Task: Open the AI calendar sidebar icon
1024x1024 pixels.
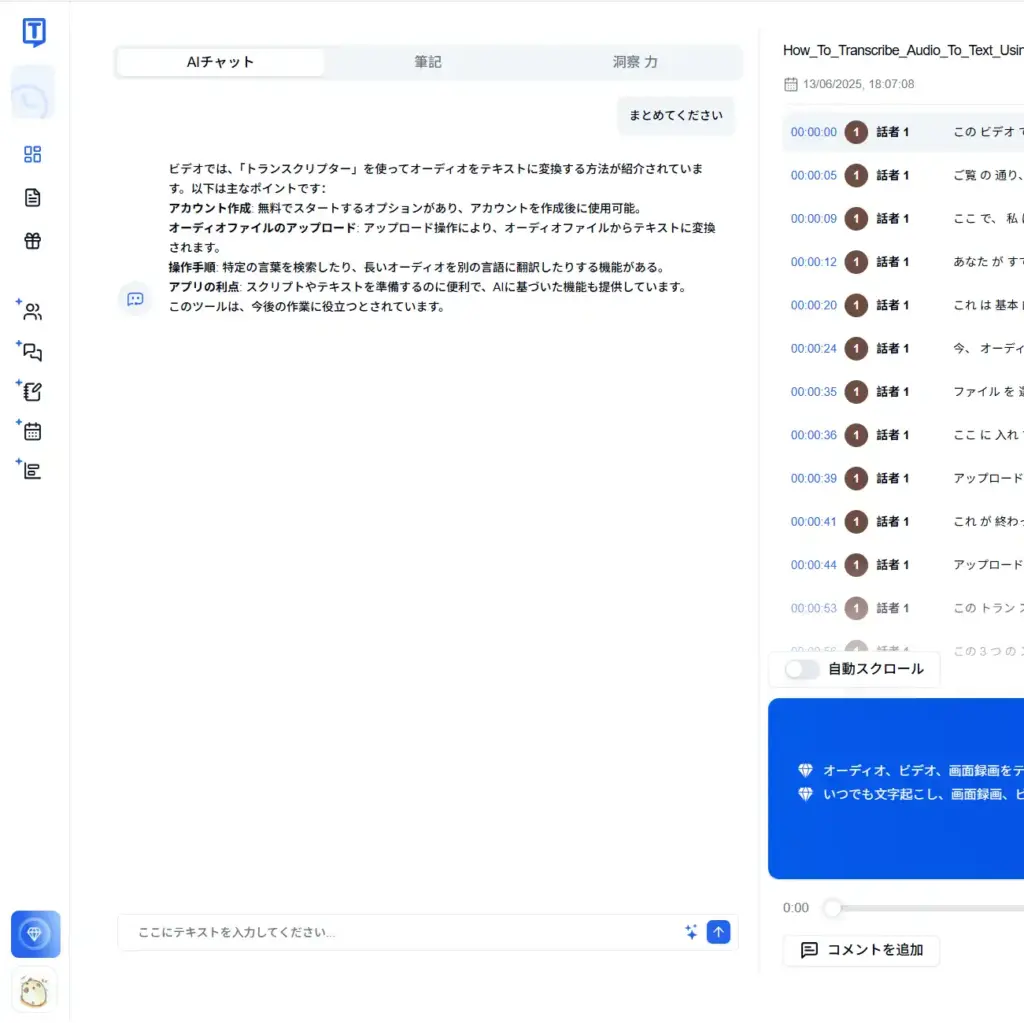Action: tap(30, 430)
